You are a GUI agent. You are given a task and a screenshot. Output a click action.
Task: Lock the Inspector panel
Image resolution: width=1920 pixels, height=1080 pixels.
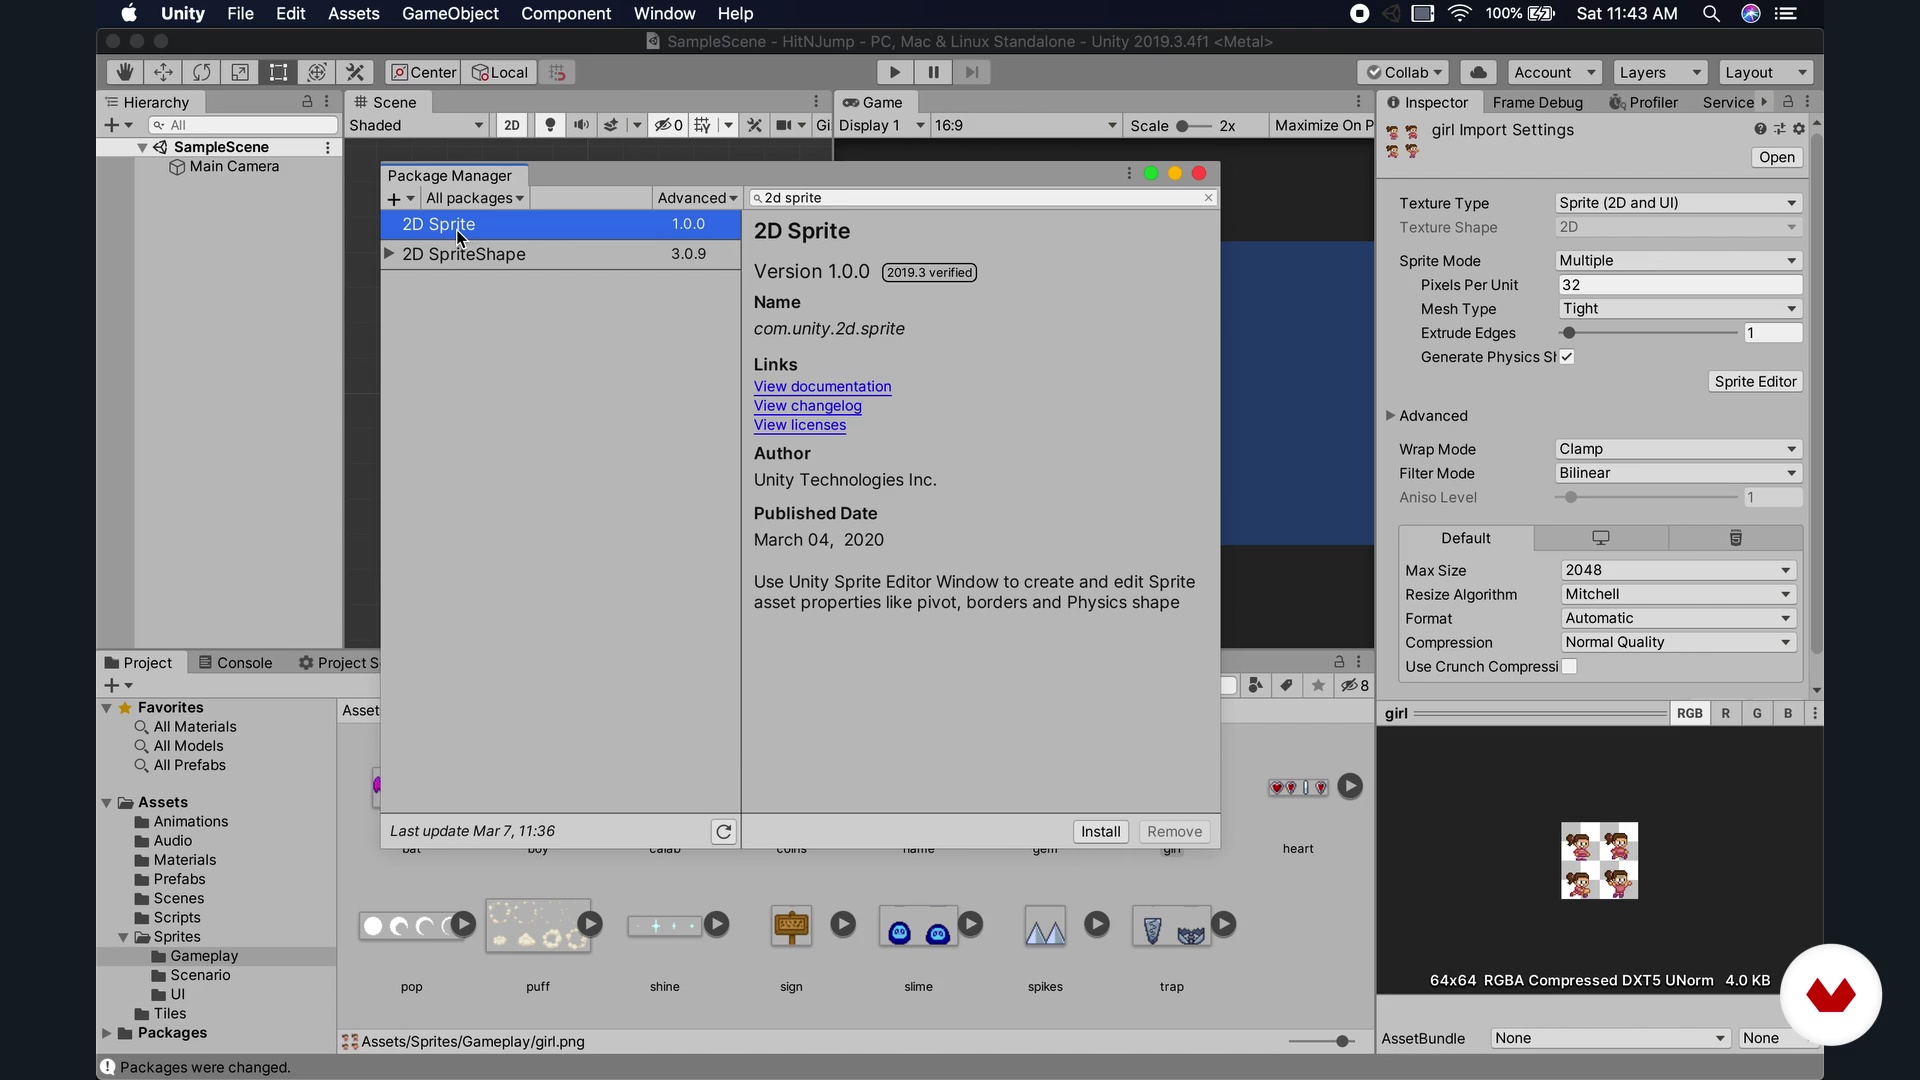tap(1788, 102)
